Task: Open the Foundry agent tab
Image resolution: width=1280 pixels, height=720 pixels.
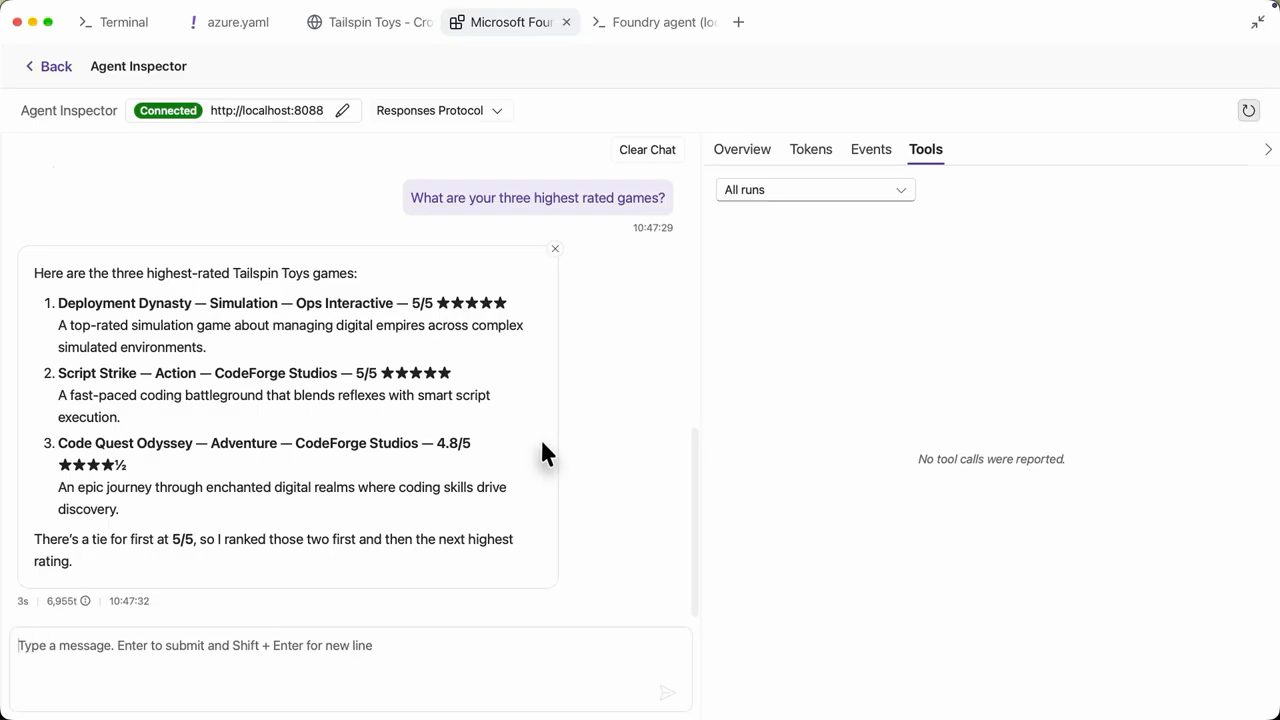Action: pyautogui.click(x=655, y=22)
